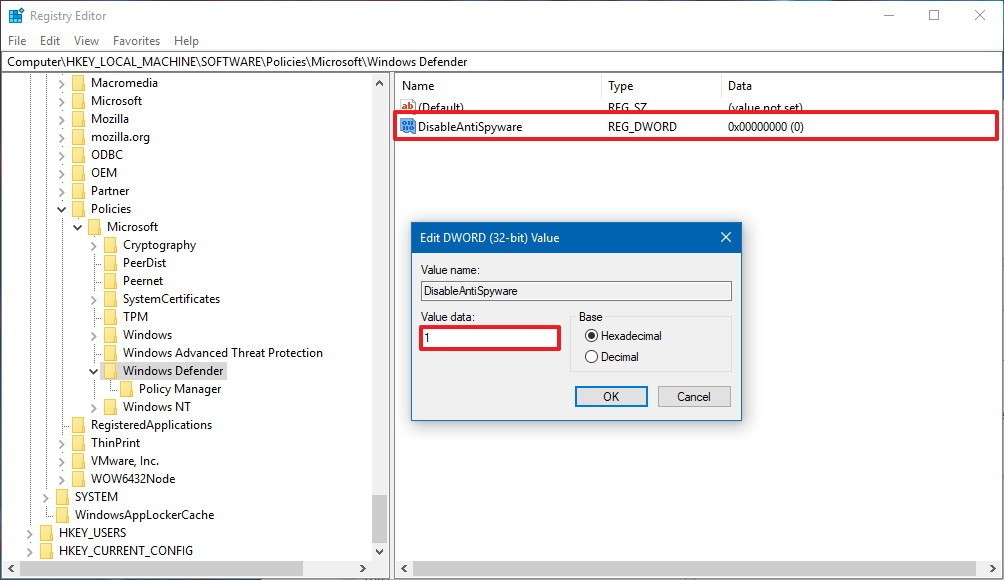Click the SystemCertificates folder icon
Screen dimensions: 1004x580
click(x=111, y=298)
